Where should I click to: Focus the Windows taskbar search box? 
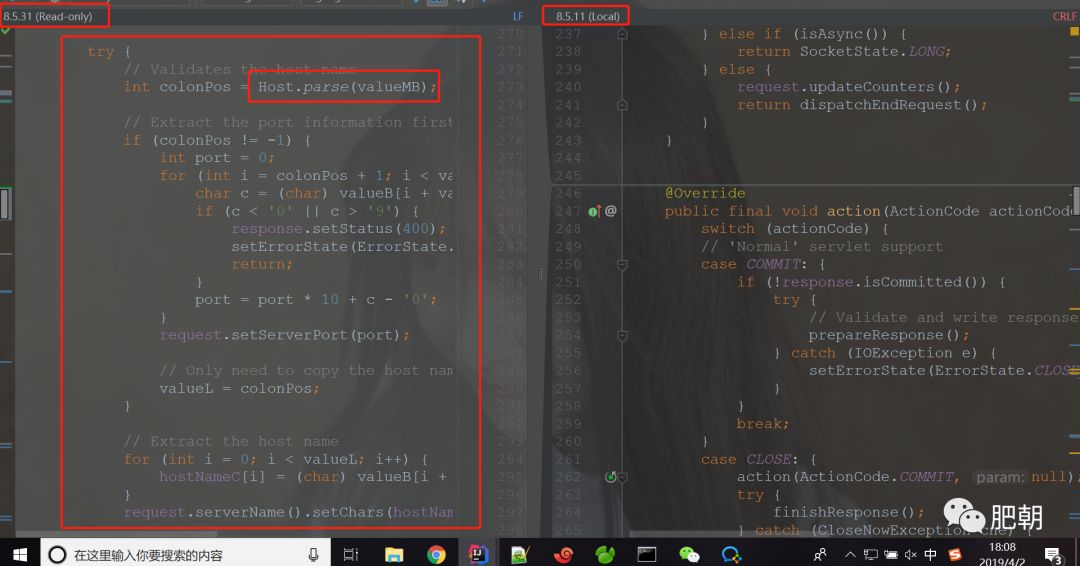(185, 554)
